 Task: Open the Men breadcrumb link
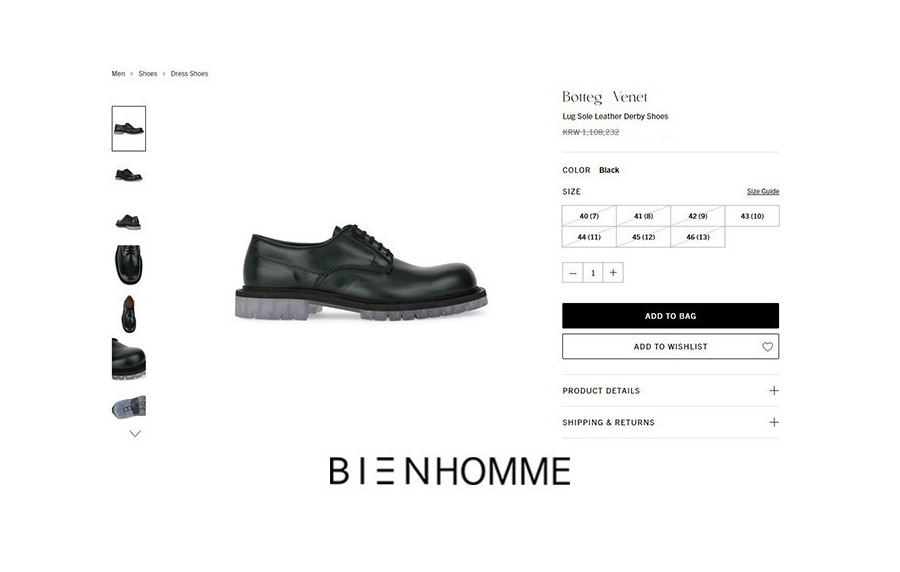tap(118, 73)
